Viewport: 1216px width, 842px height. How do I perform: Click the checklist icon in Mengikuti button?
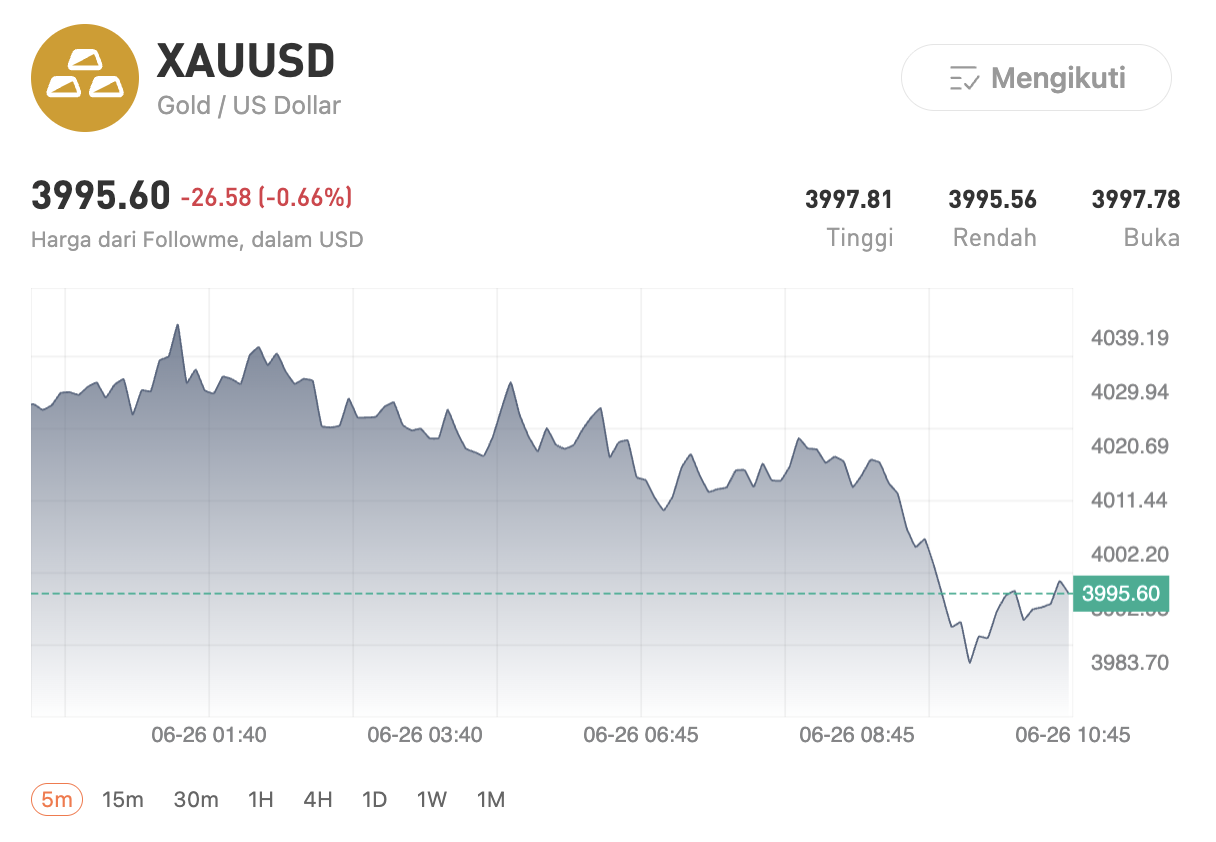pyautogui.click(x=964, y=78)
